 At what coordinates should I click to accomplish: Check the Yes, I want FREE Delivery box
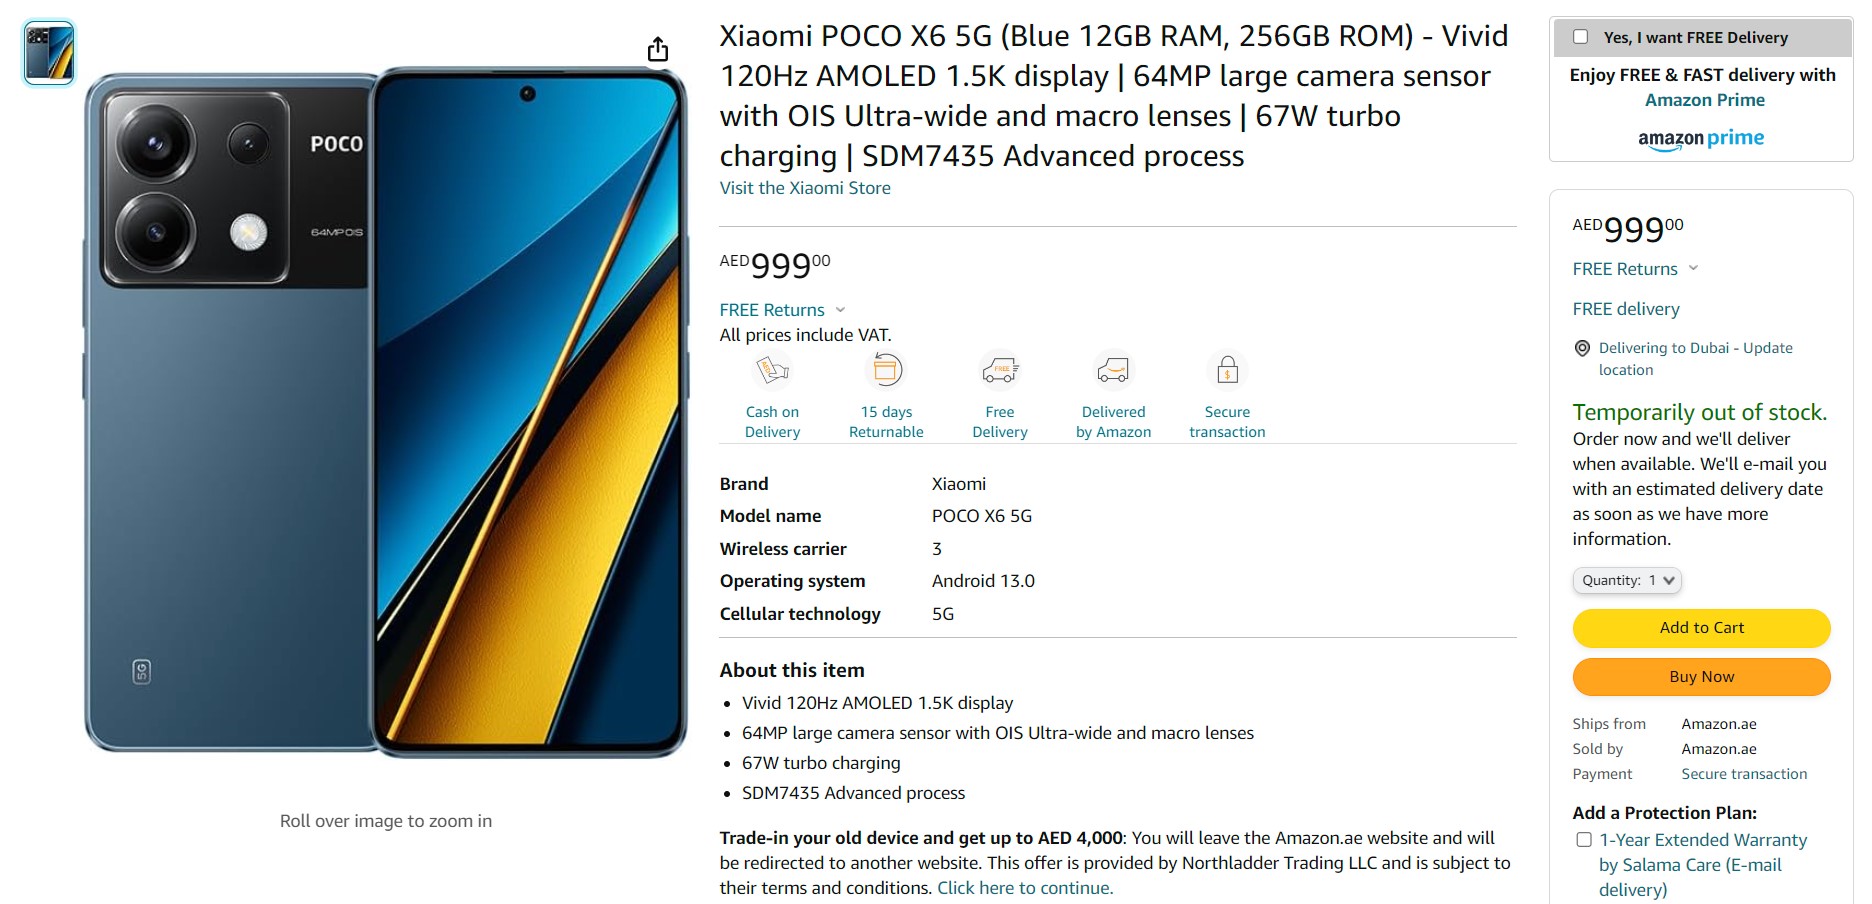[1581, 37]
